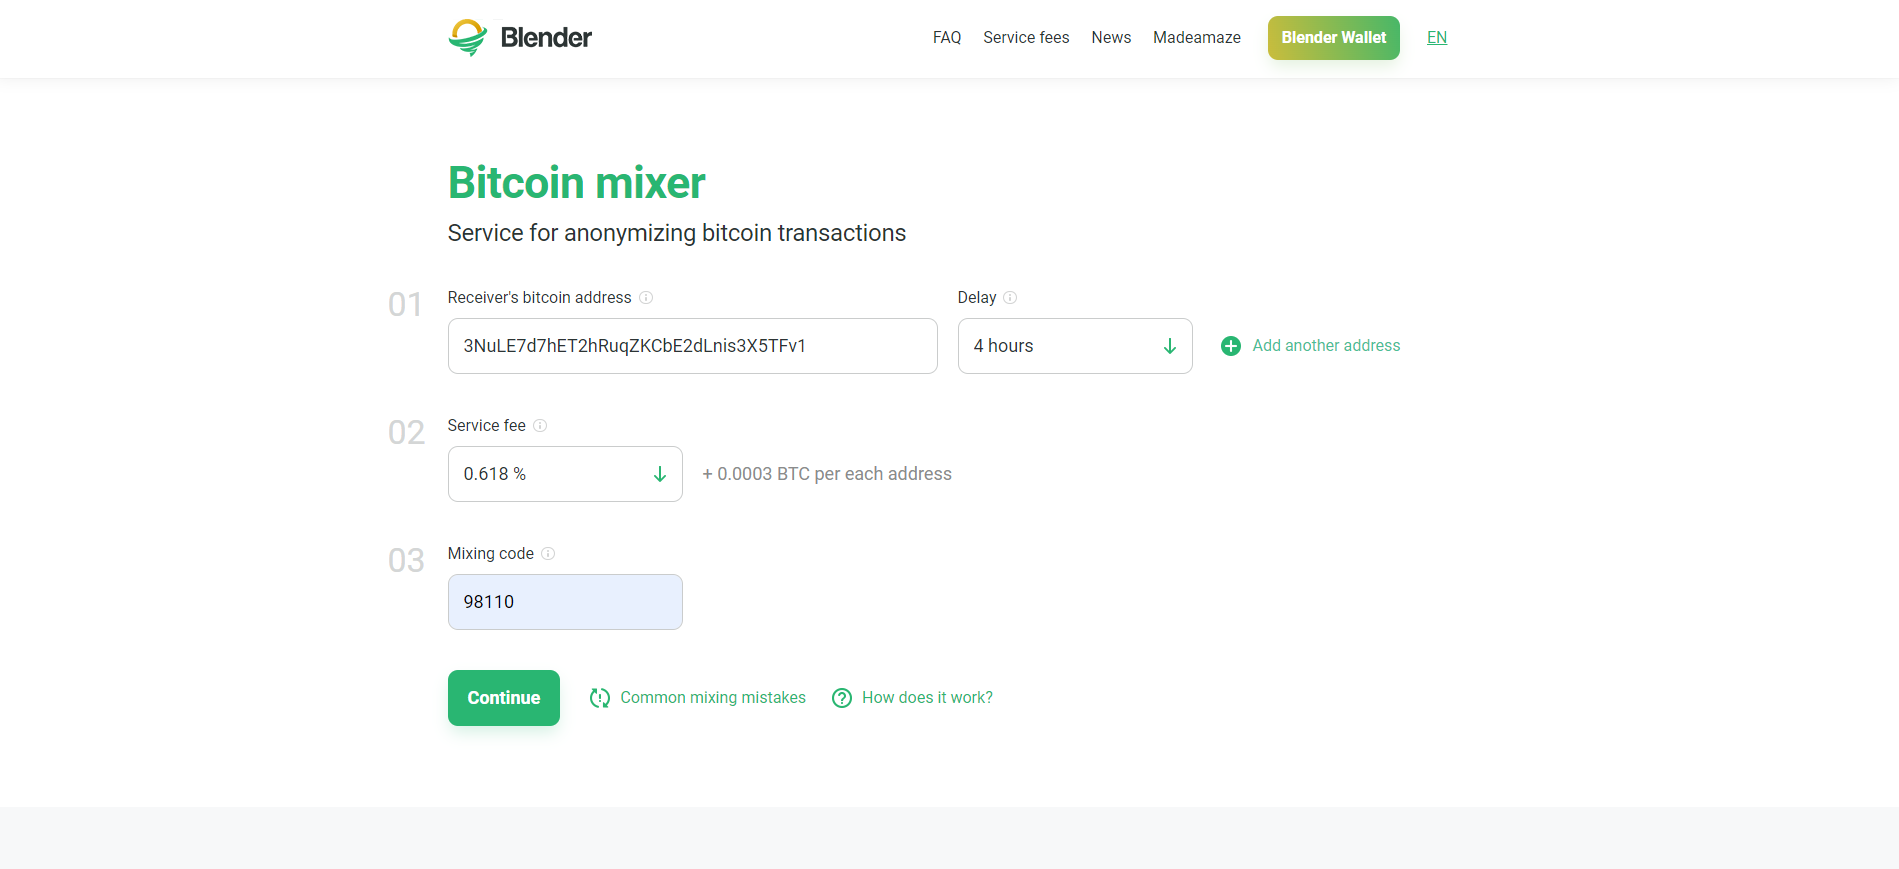Click info icon beside Receiver's bitcoin address
Screen dimensions: 1899x869
[x=646, y=298]
